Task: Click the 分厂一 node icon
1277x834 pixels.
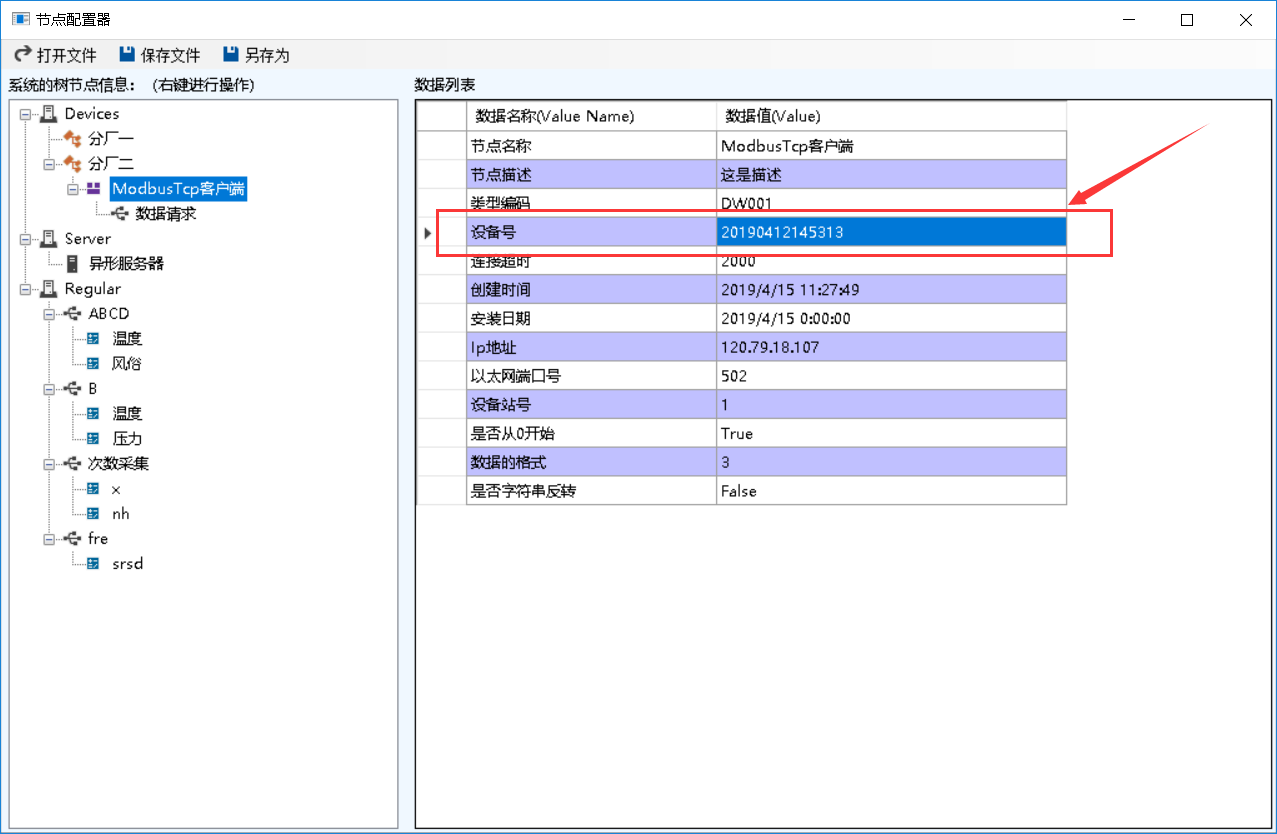Action: click(72, 138)
